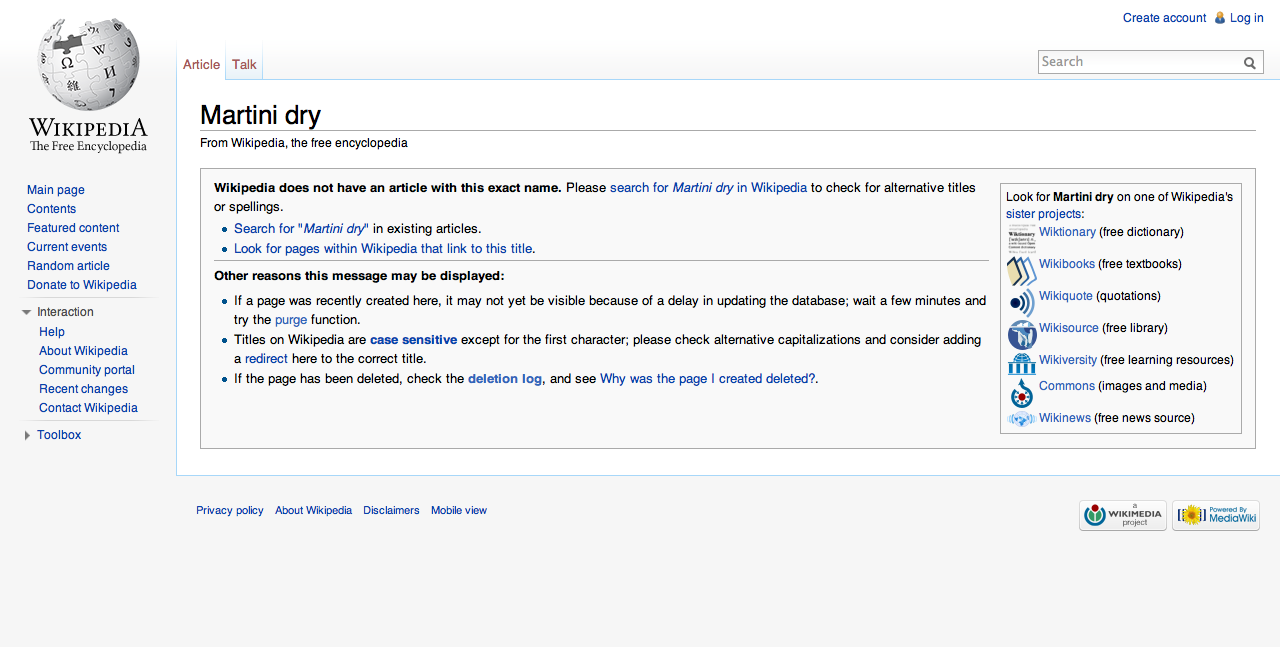Open the Wikinews text link
Viewport: 1280px width, 647px height.
tap(1065, 418)
